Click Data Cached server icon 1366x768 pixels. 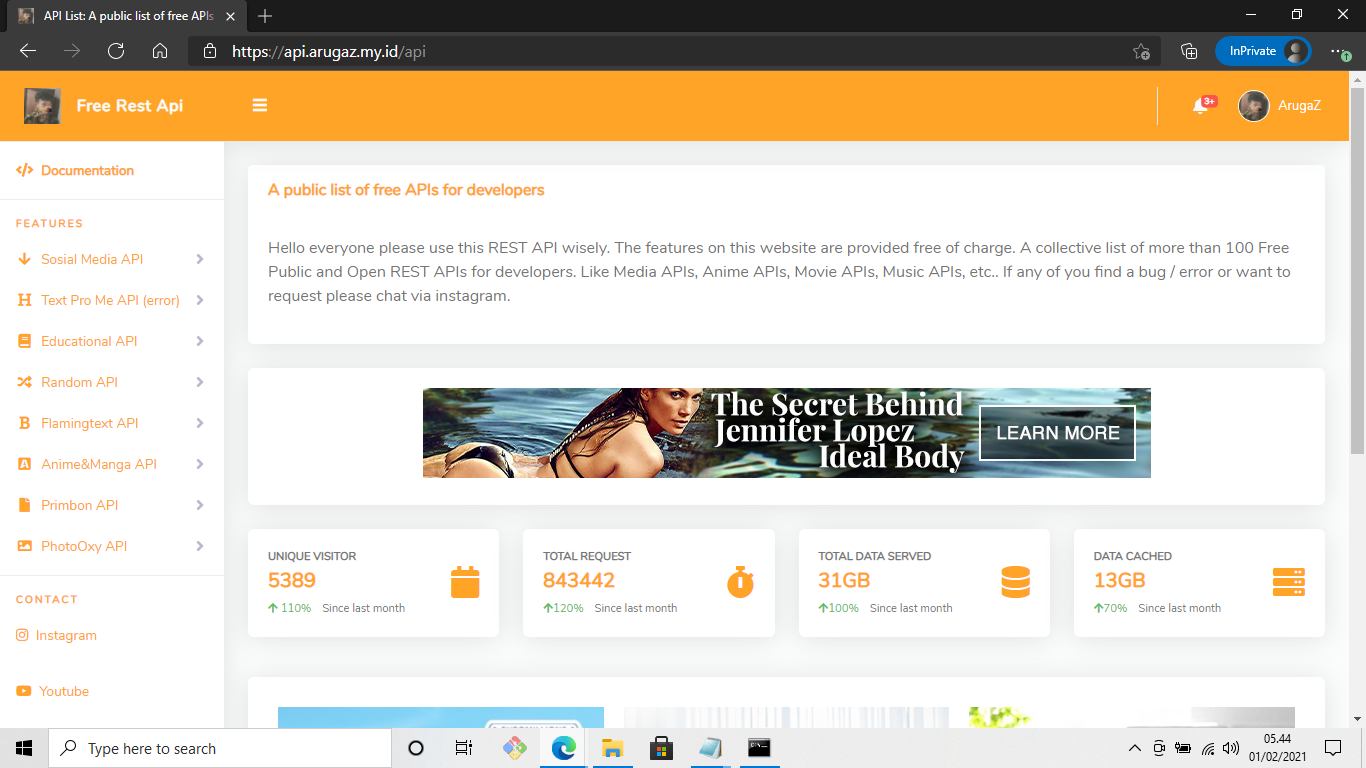point(1289,582)
